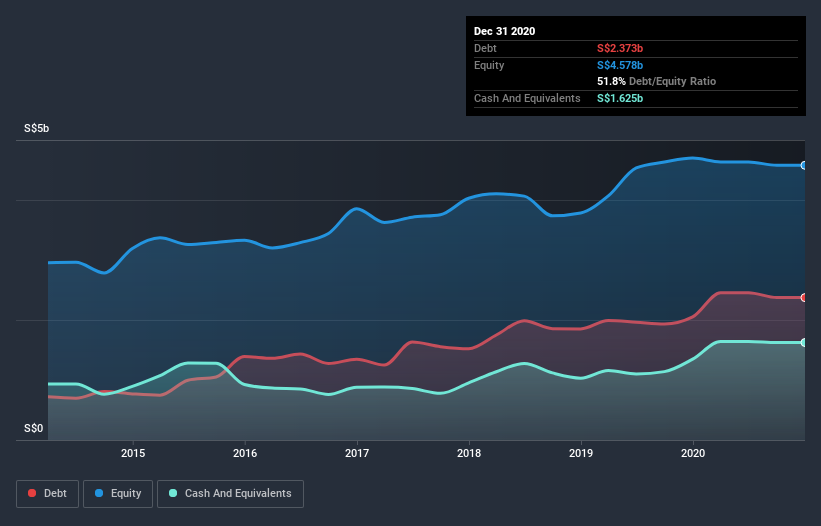Click the S$5b y-axis label
The height and width of the screenshot is (526, 821).
[37, 128]
